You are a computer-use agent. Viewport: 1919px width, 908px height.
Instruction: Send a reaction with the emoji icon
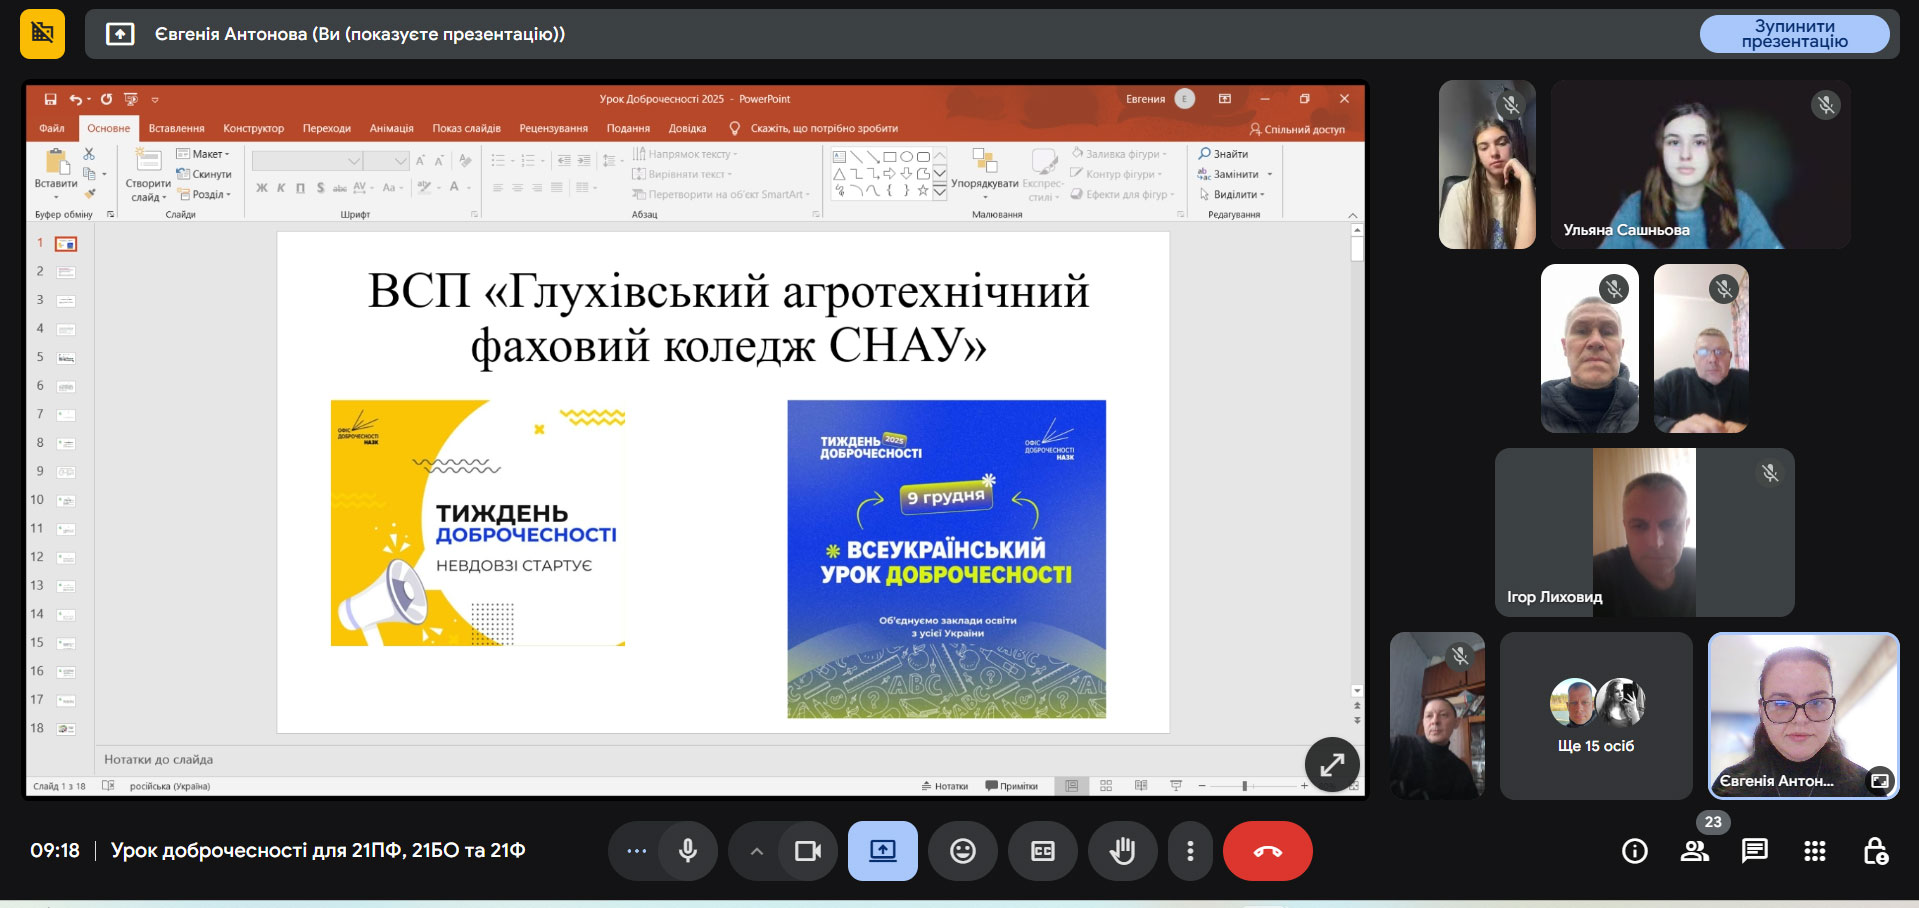(963, 851)
